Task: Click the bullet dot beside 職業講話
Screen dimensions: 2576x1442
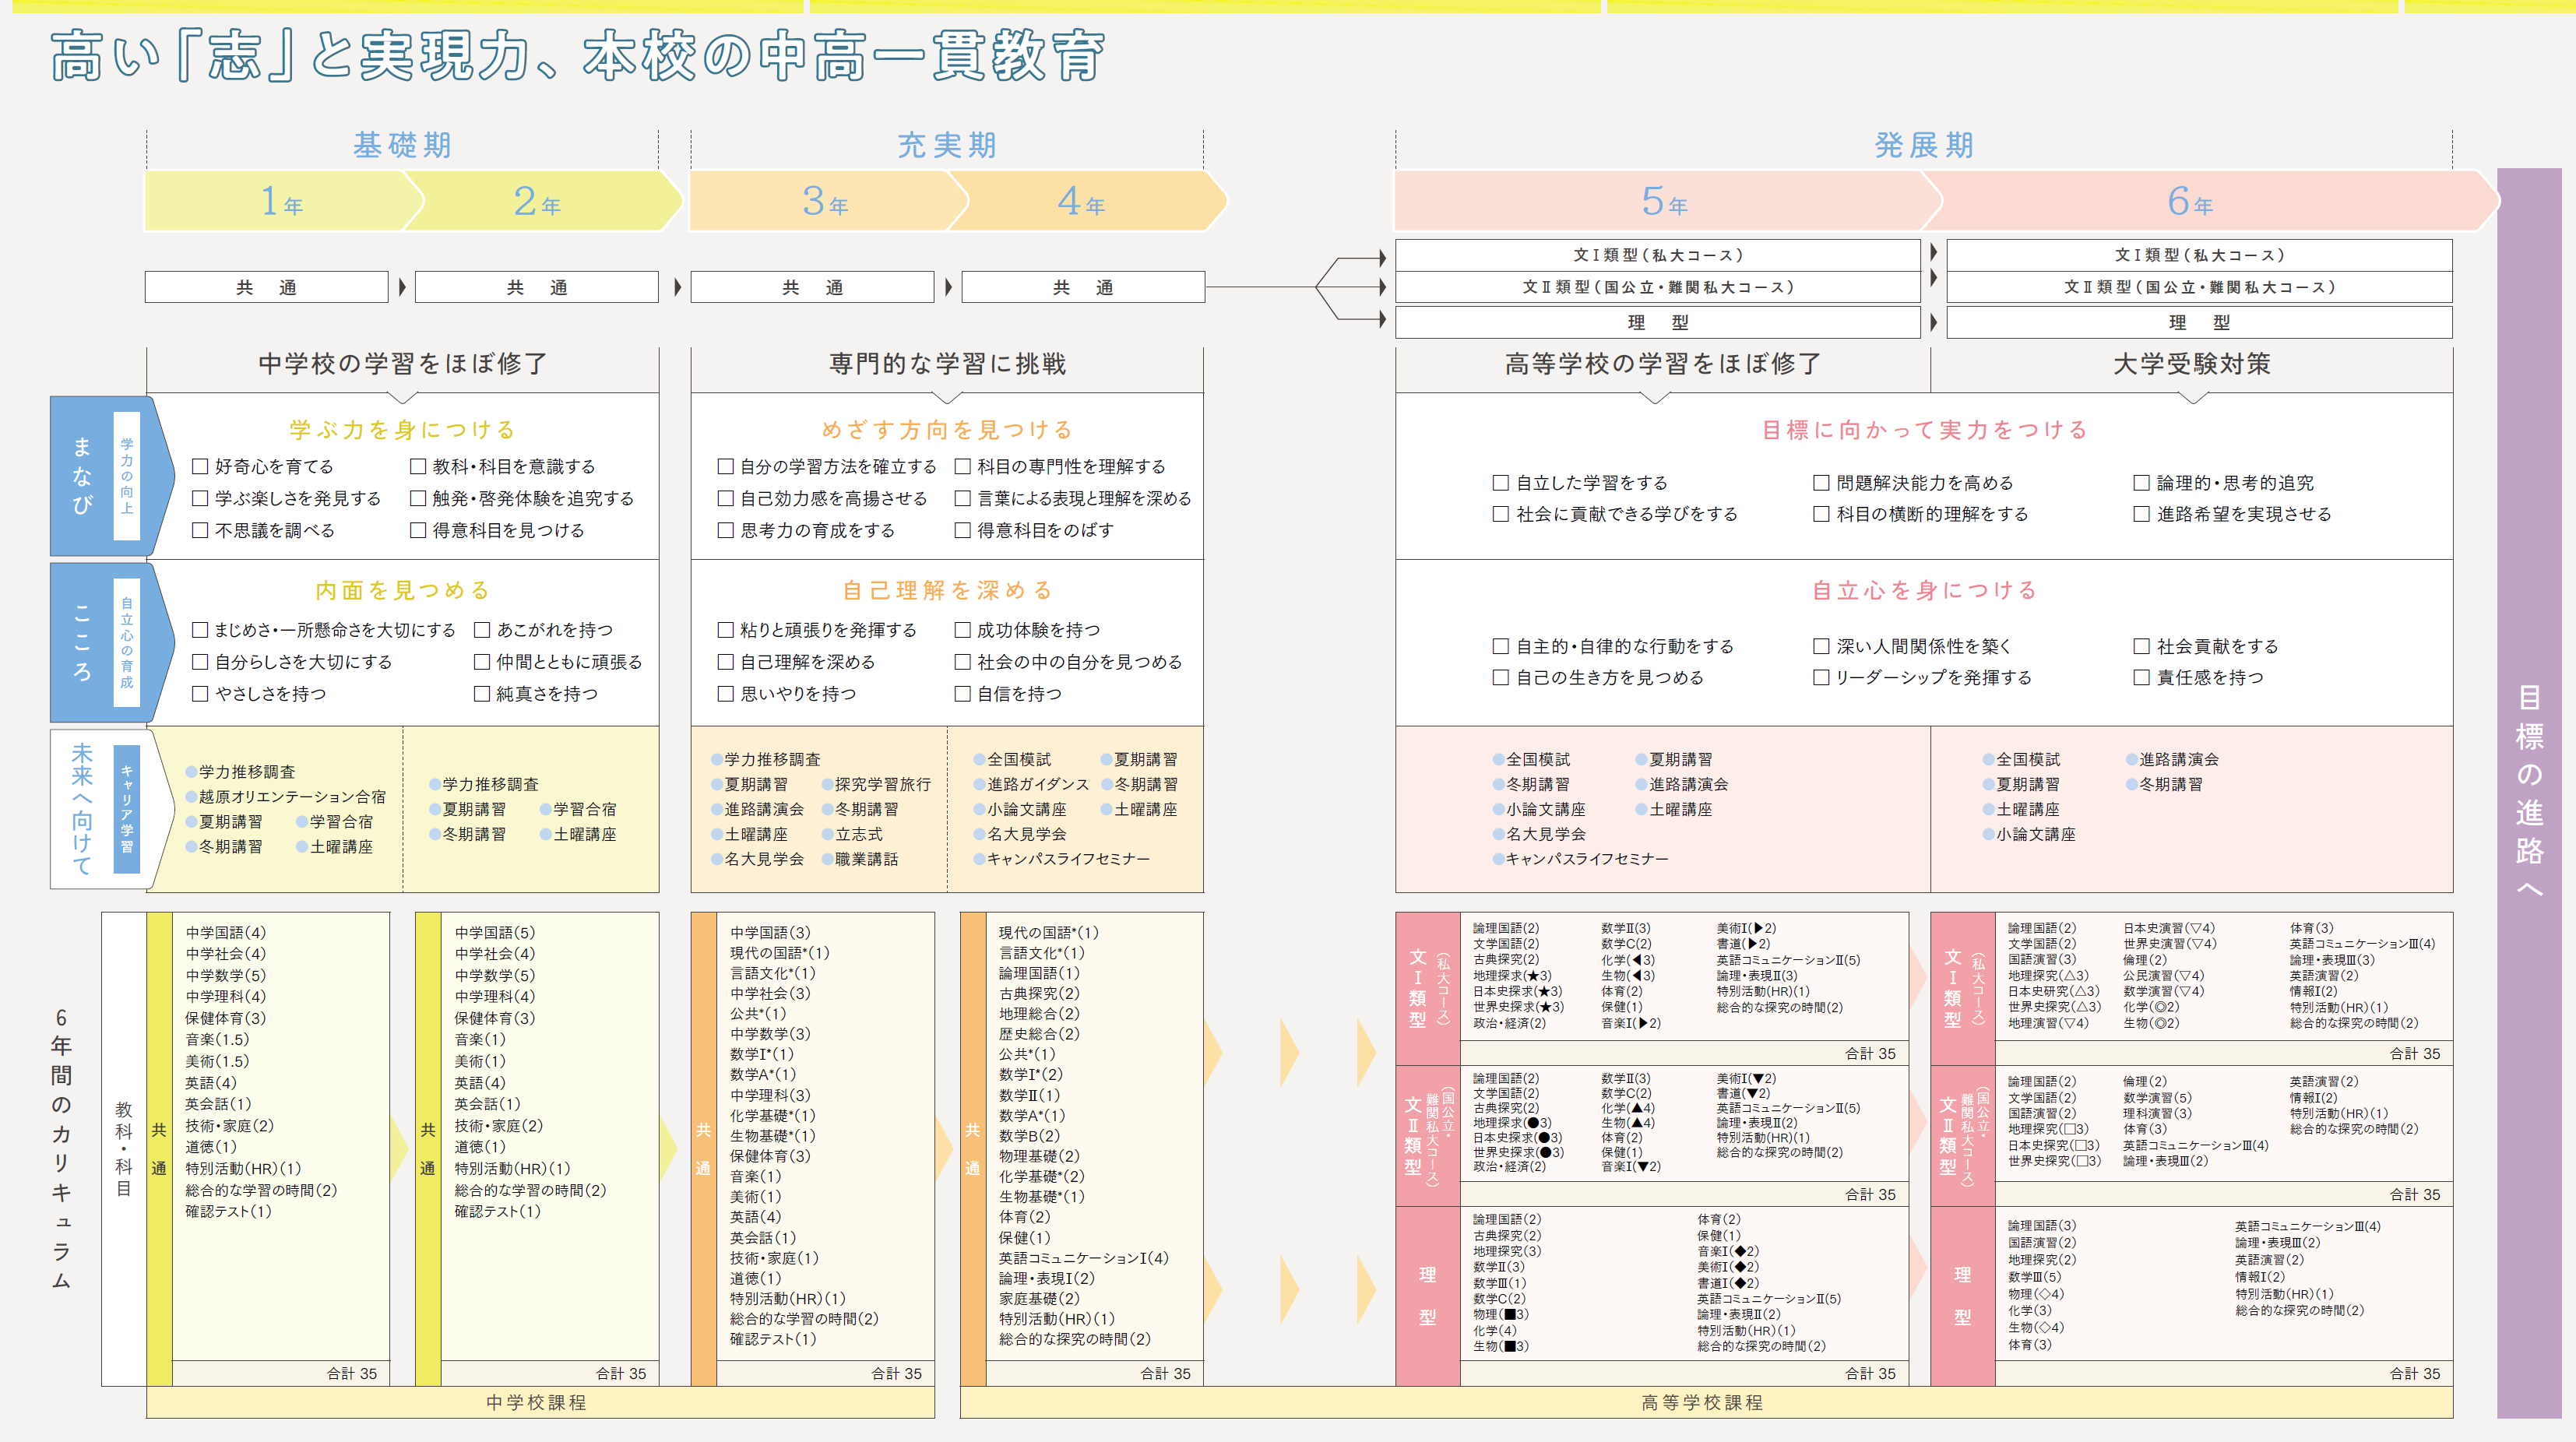Action: 827,859
